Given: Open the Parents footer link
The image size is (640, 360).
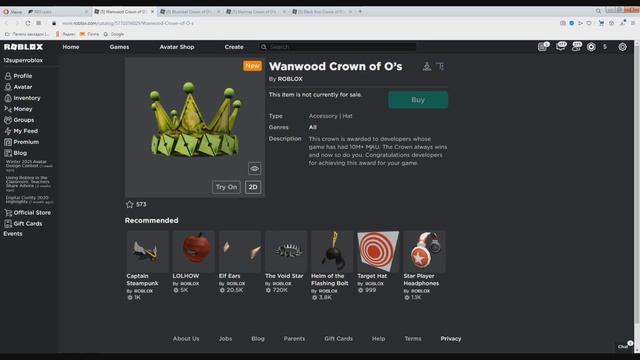Looking at the screenshot, I should (294, 338).
